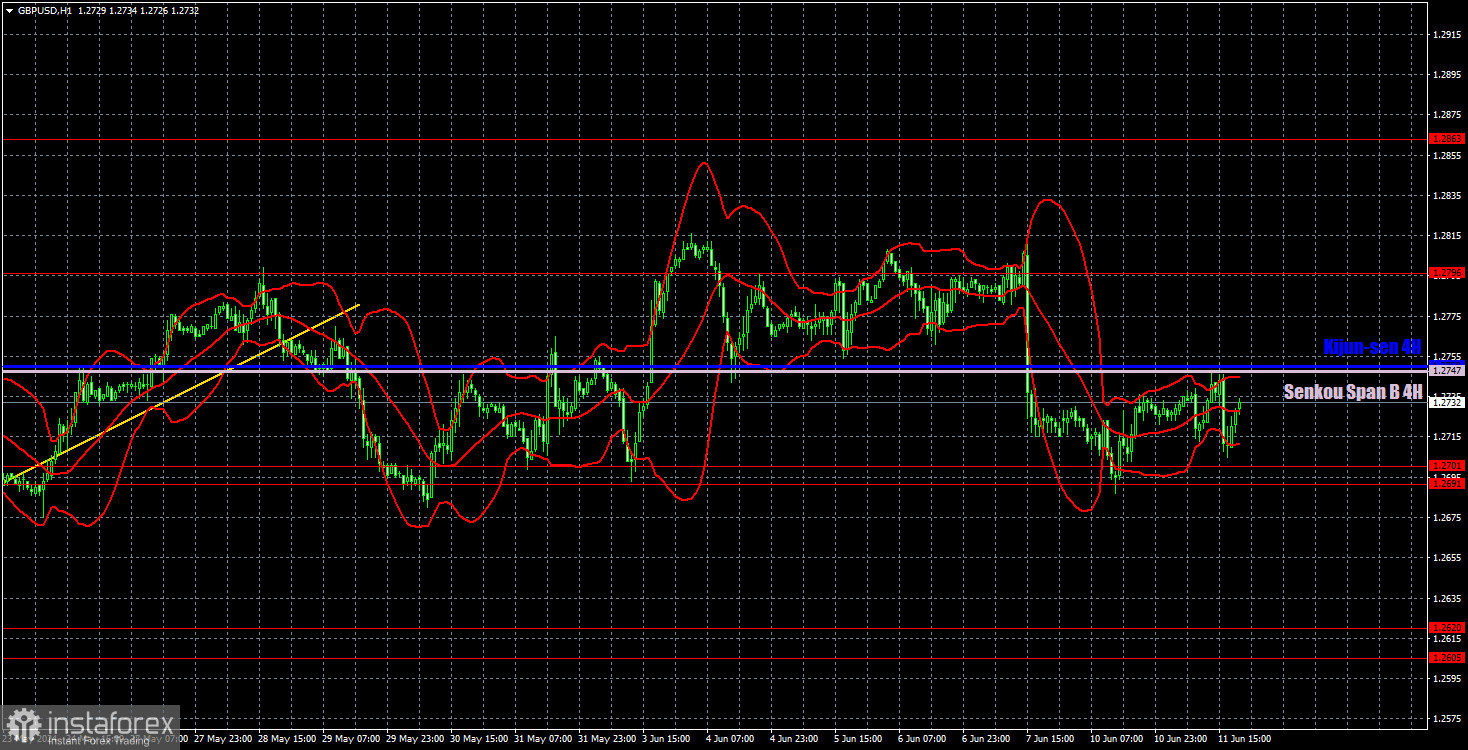
Task: Click the 1.2915 price axis label
Action: point(1447,35)
